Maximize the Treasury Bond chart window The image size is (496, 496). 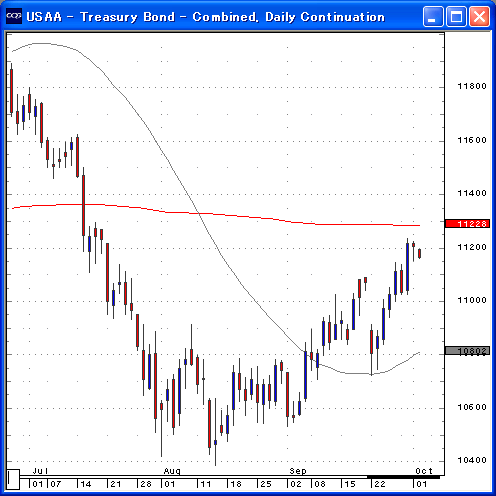tap(456, 16)
